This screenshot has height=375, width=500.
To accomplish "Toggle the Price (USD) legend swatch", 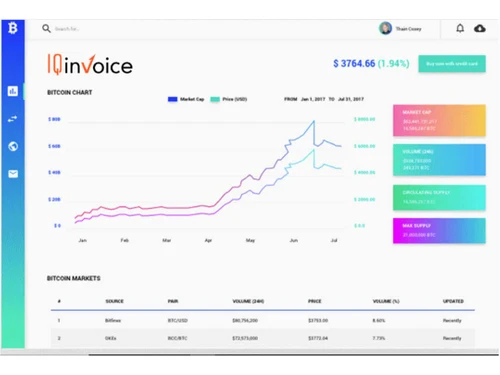I will tap(215, 99).
